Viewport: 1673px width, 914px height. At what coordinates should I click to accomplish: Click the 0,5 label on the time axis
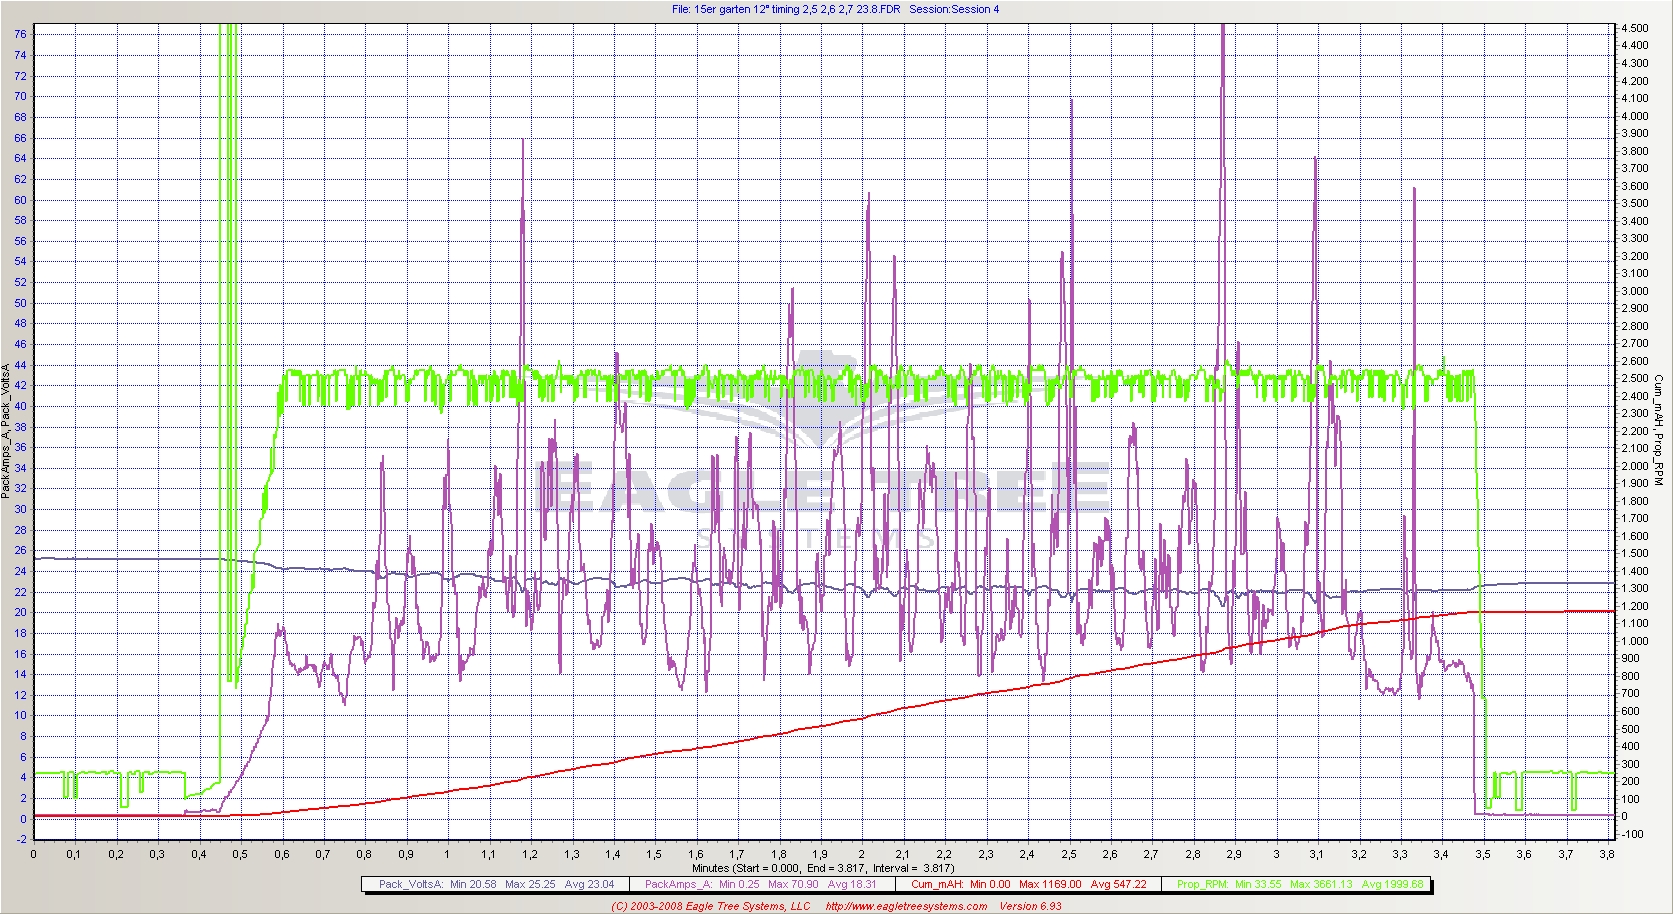coord(241,854)
